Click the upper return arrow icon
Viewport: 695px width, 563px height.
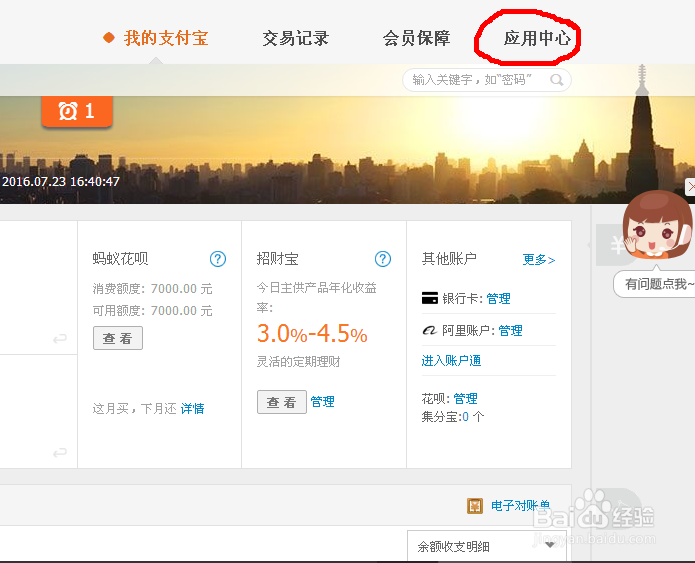[59, 339]
